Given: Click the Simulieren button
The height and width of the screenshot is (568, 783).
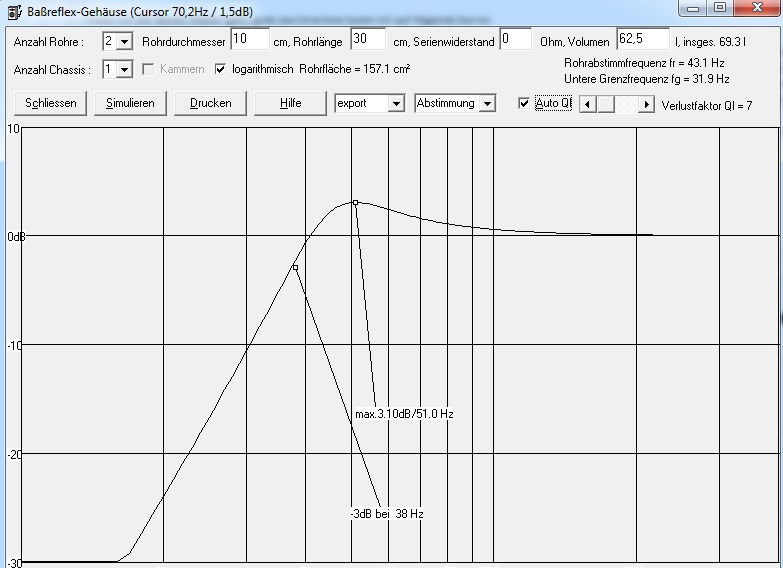Looking at the screenshot, I should (130, 103).
